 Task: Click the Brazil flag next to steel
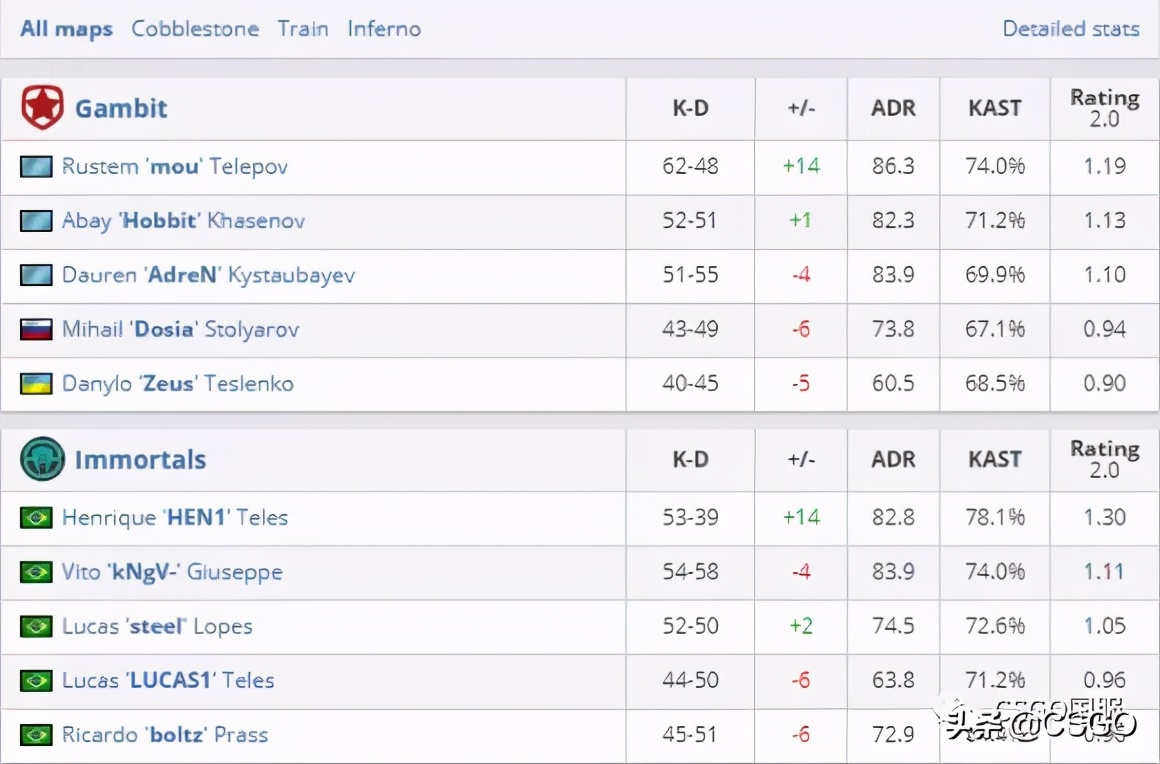point(36,626)
